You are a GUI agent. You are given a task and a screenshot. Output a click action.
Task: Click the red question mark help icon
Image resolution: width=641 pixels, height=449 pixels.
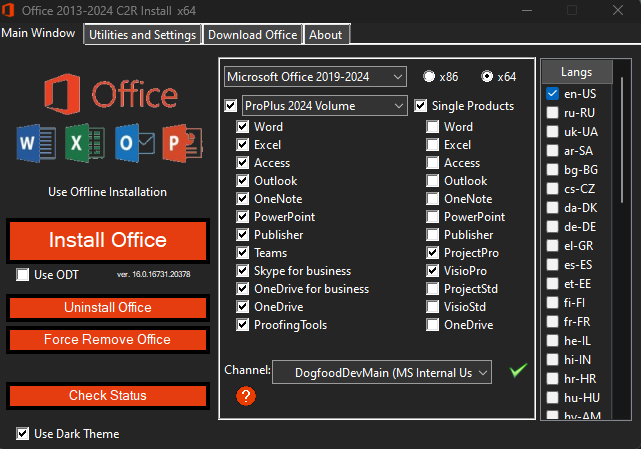tap(246, 396)
